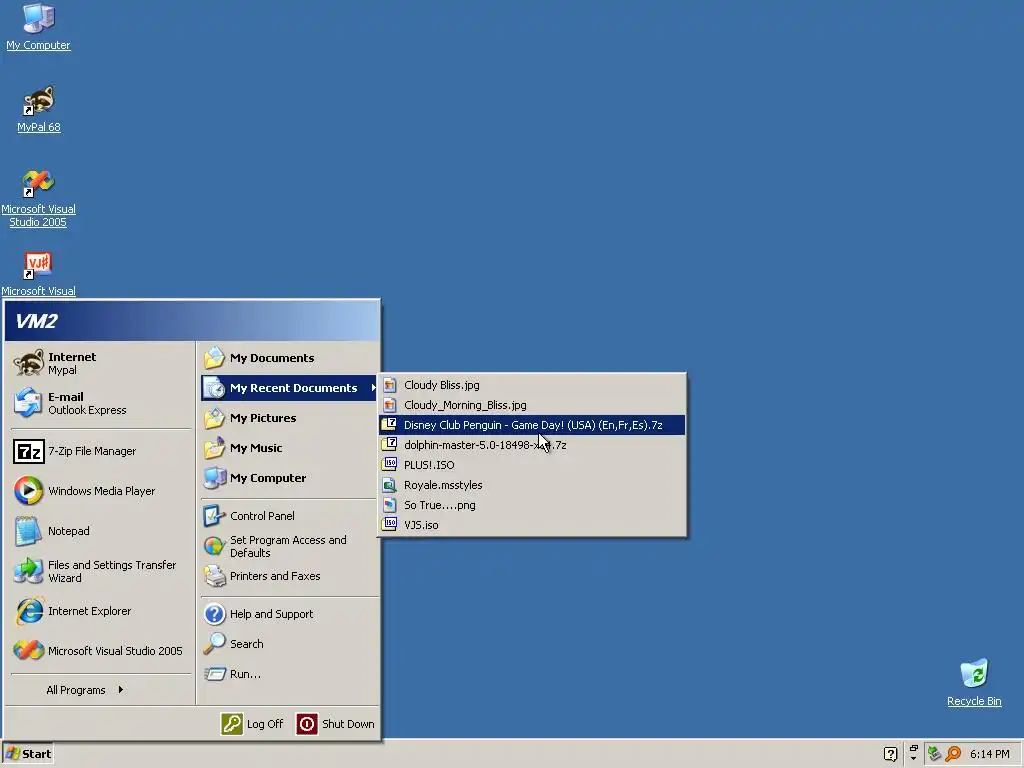Open Search from Start menu
1024x768 pixels.
(x=289, y=644)
